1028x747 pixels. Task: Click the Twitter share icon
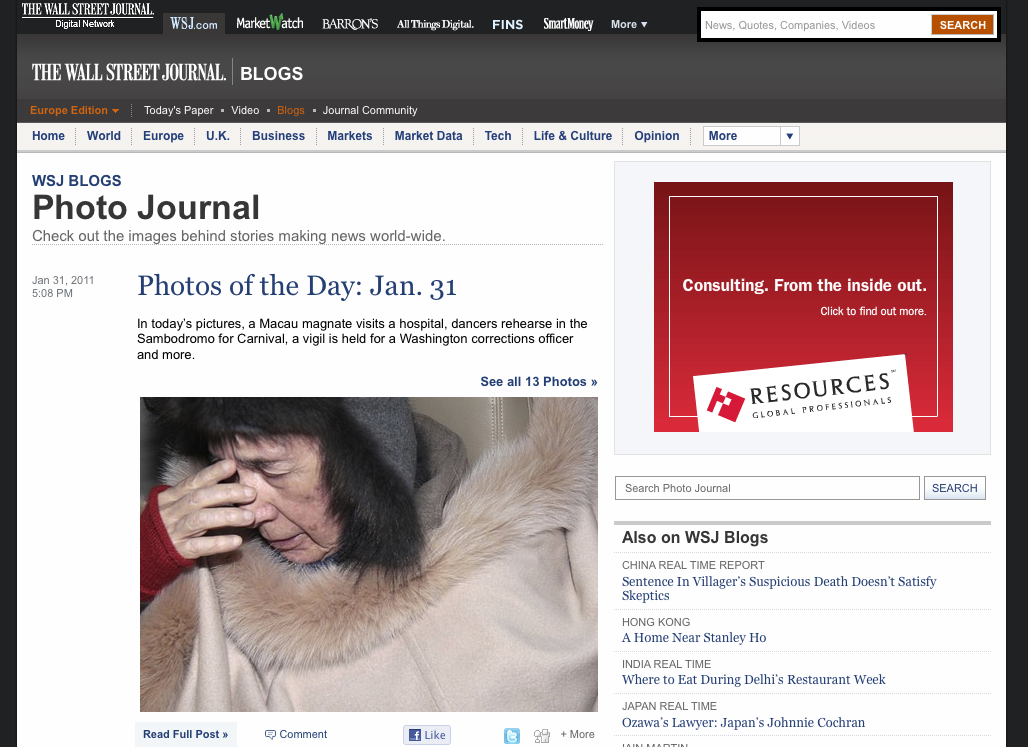[x=512, y=736]
